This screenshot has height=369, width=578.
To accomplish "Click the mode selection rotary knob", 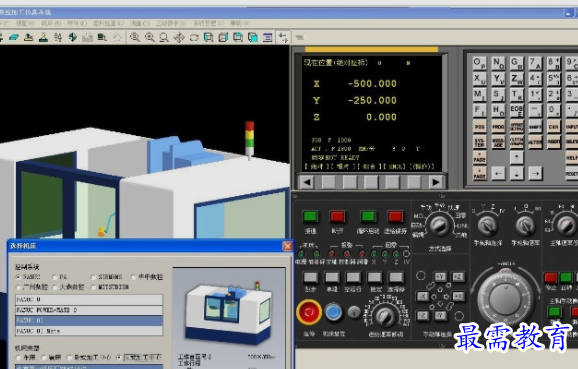I will point(439,225).
